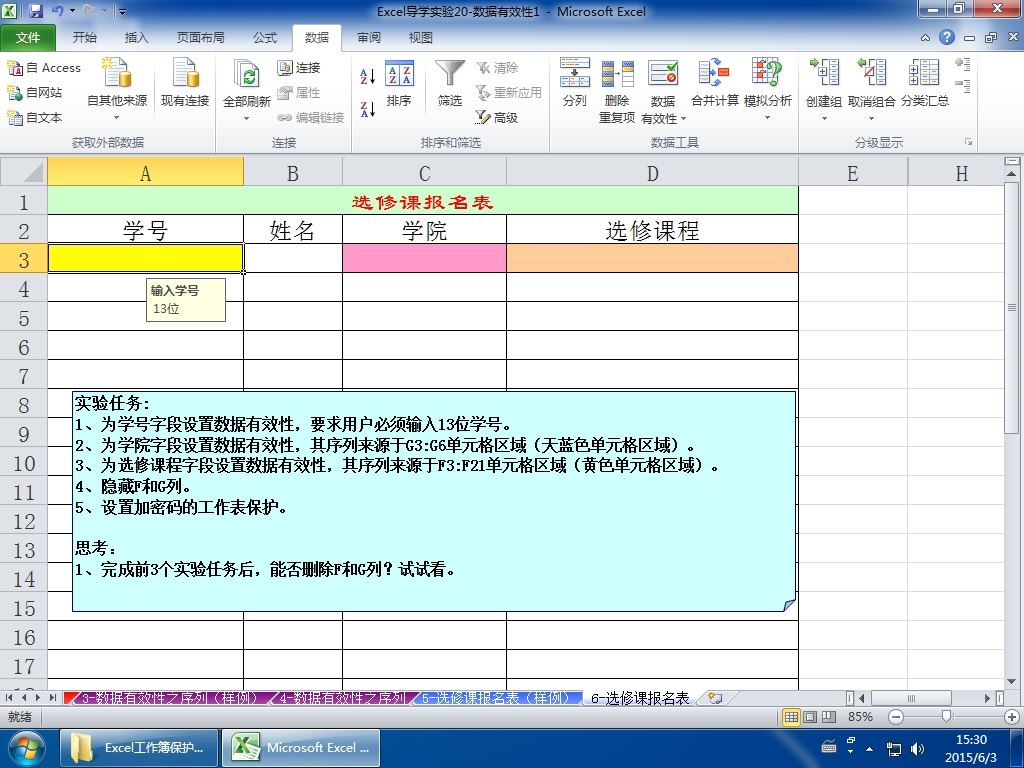Open Excel Help question mark

[947, 37]
